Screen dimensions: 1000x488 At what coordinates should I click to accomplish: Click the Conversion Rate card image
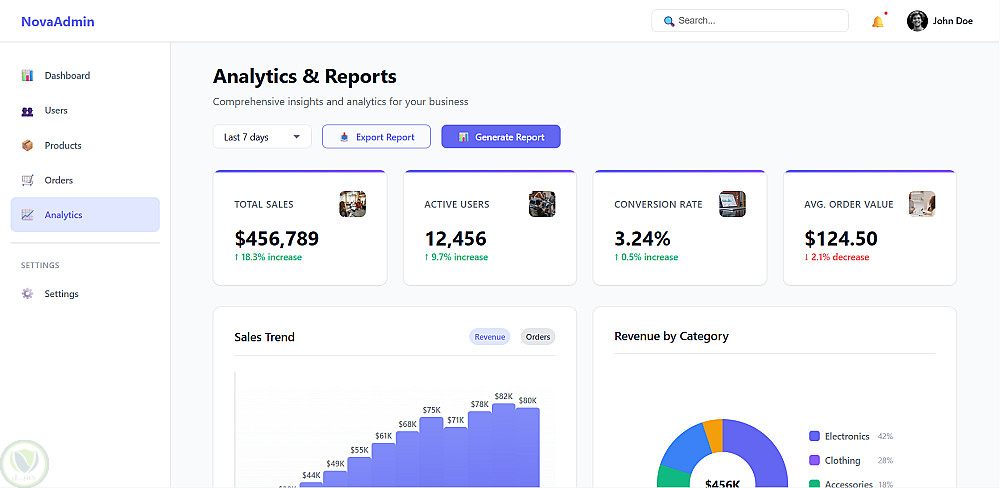pyautogui.click(x=732, y=204)
